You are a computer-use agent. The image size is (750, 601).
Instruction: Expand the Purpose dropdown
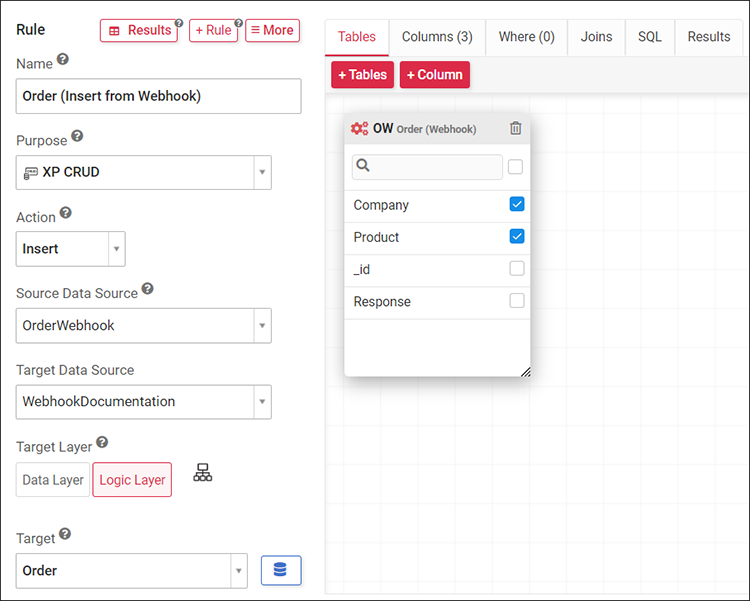[x=262, y=172]
